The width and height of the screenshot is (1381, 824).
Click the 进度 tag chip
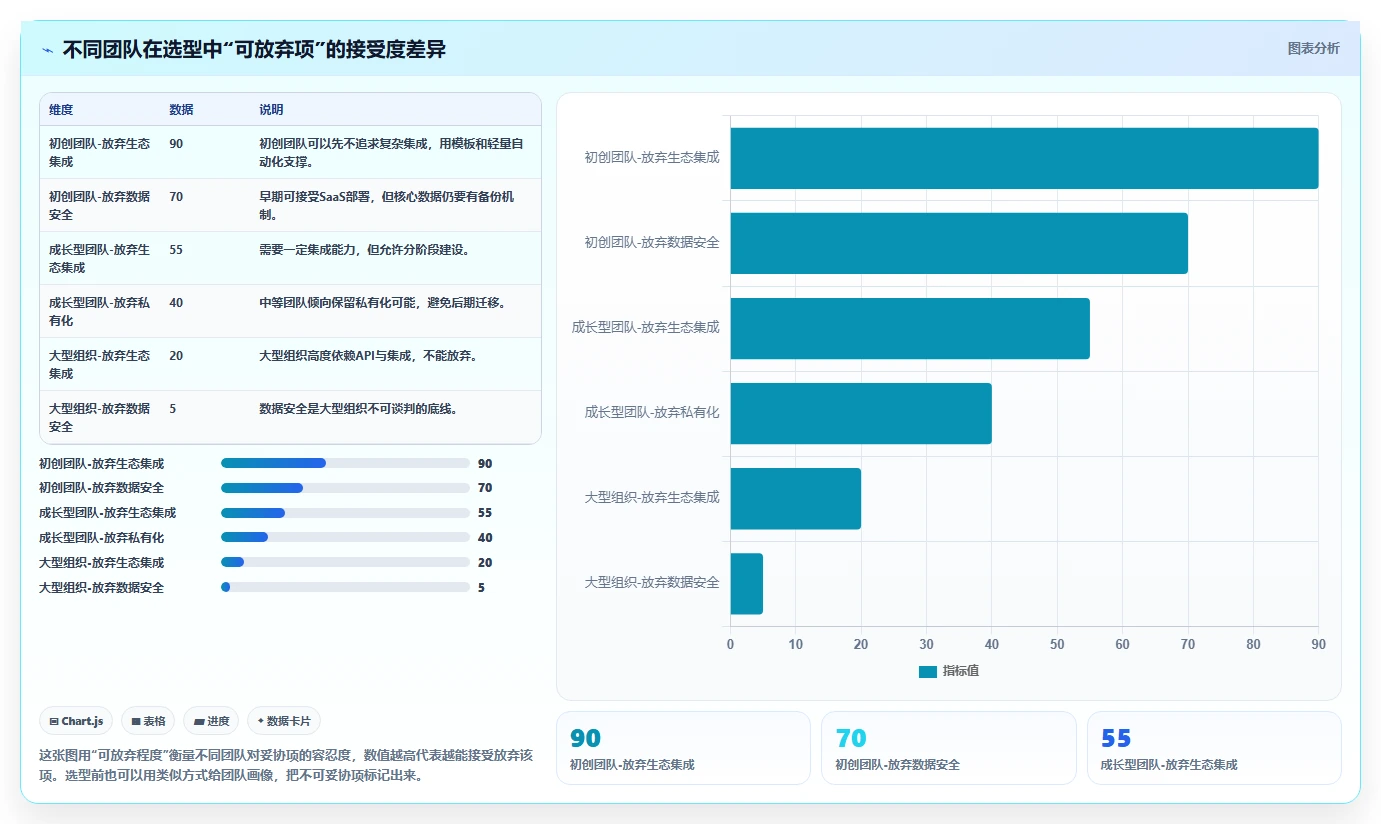click(x=211, y=721)
